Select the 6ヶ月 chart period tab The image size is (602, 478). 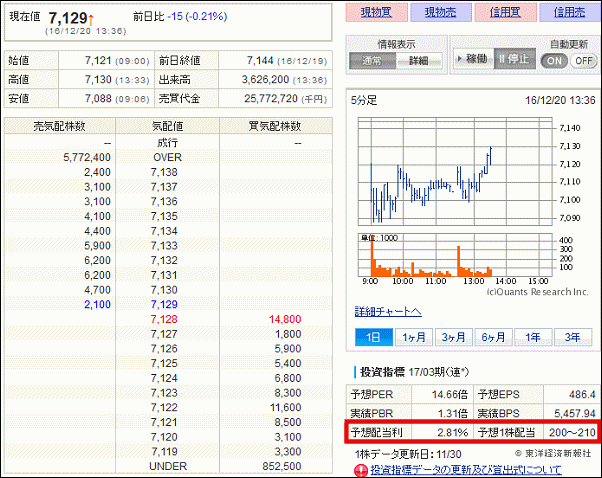[496, 336]
